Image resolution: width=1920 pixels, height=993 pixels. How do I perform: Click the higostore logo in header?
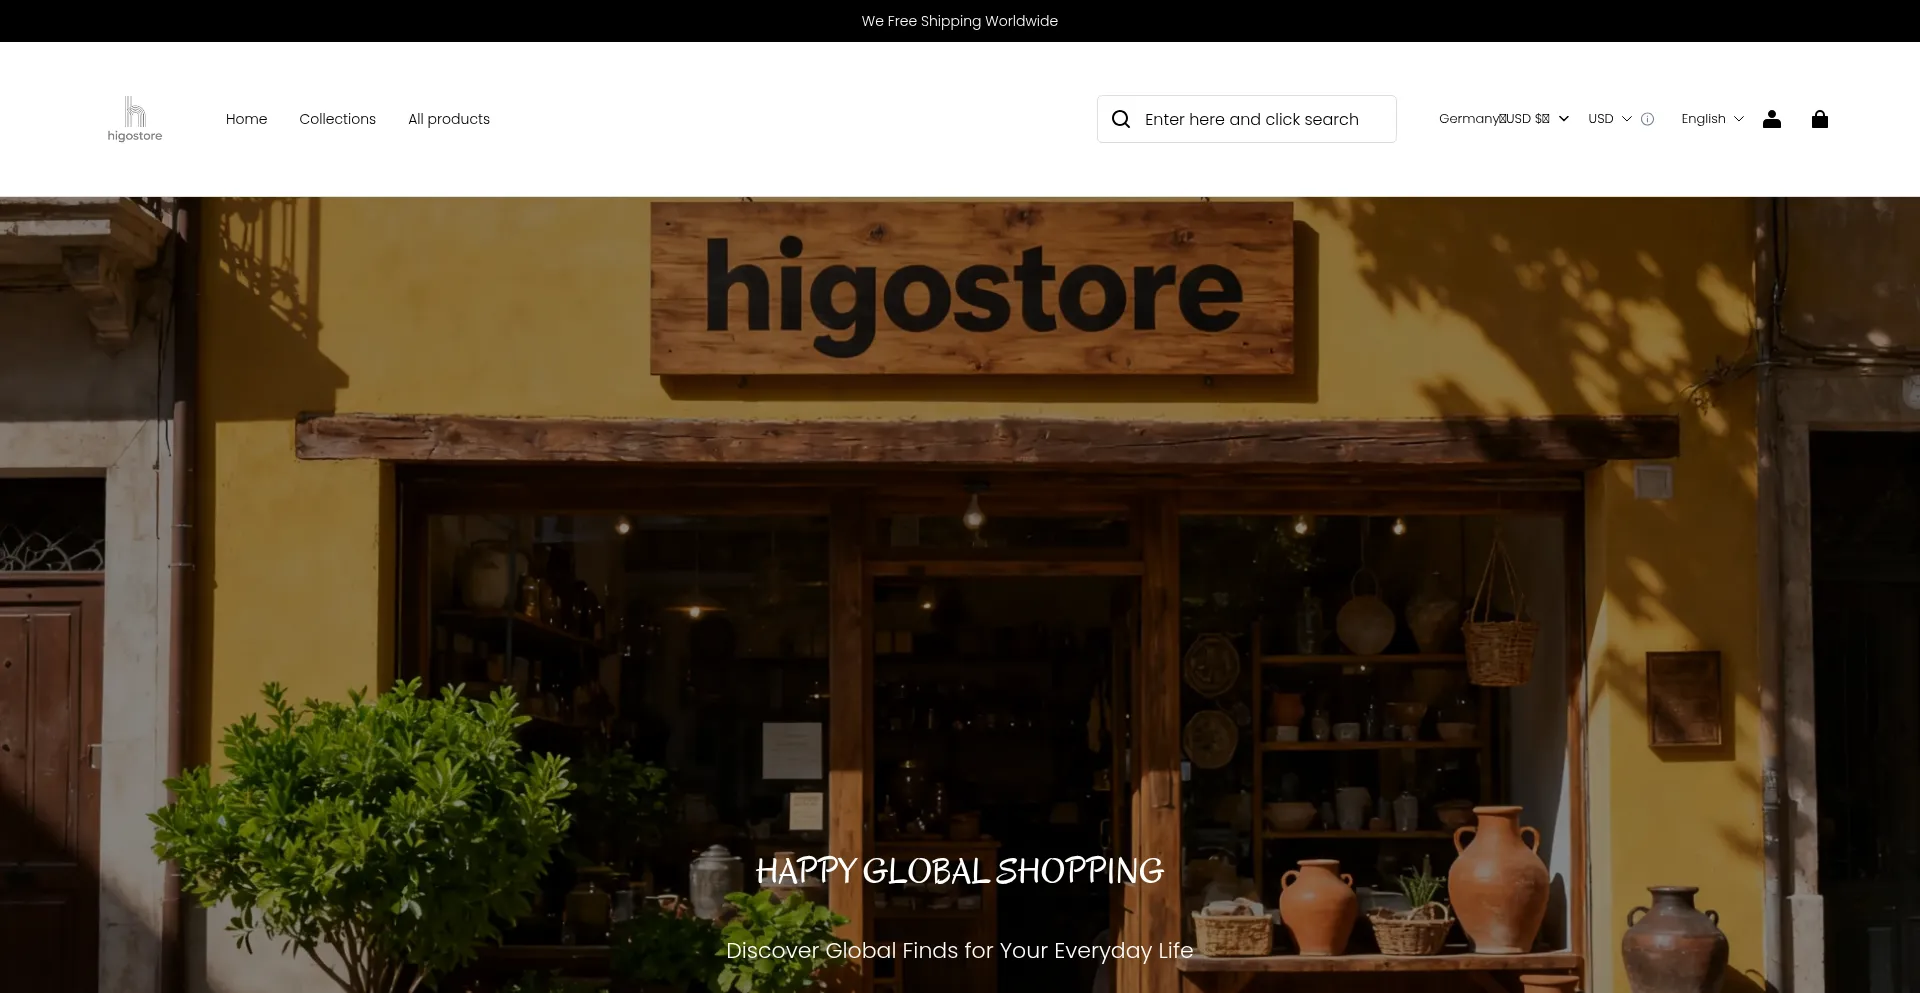point(135,119)
